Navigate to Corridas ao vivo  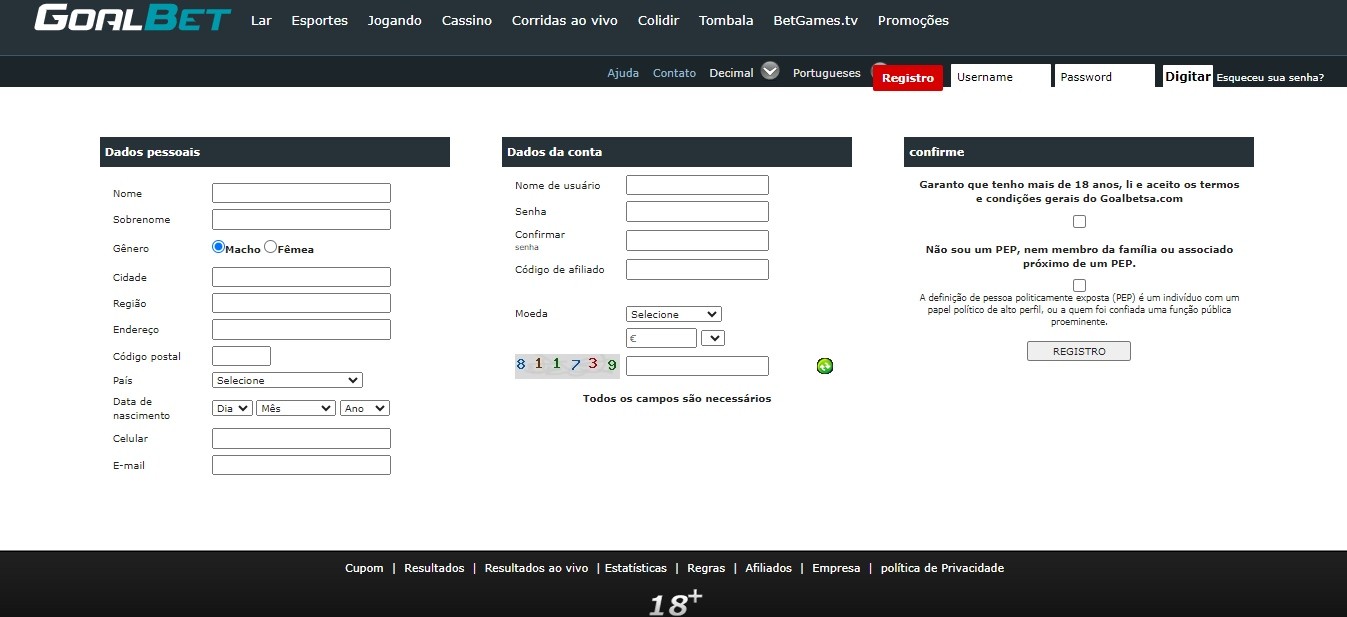(564, 19)
